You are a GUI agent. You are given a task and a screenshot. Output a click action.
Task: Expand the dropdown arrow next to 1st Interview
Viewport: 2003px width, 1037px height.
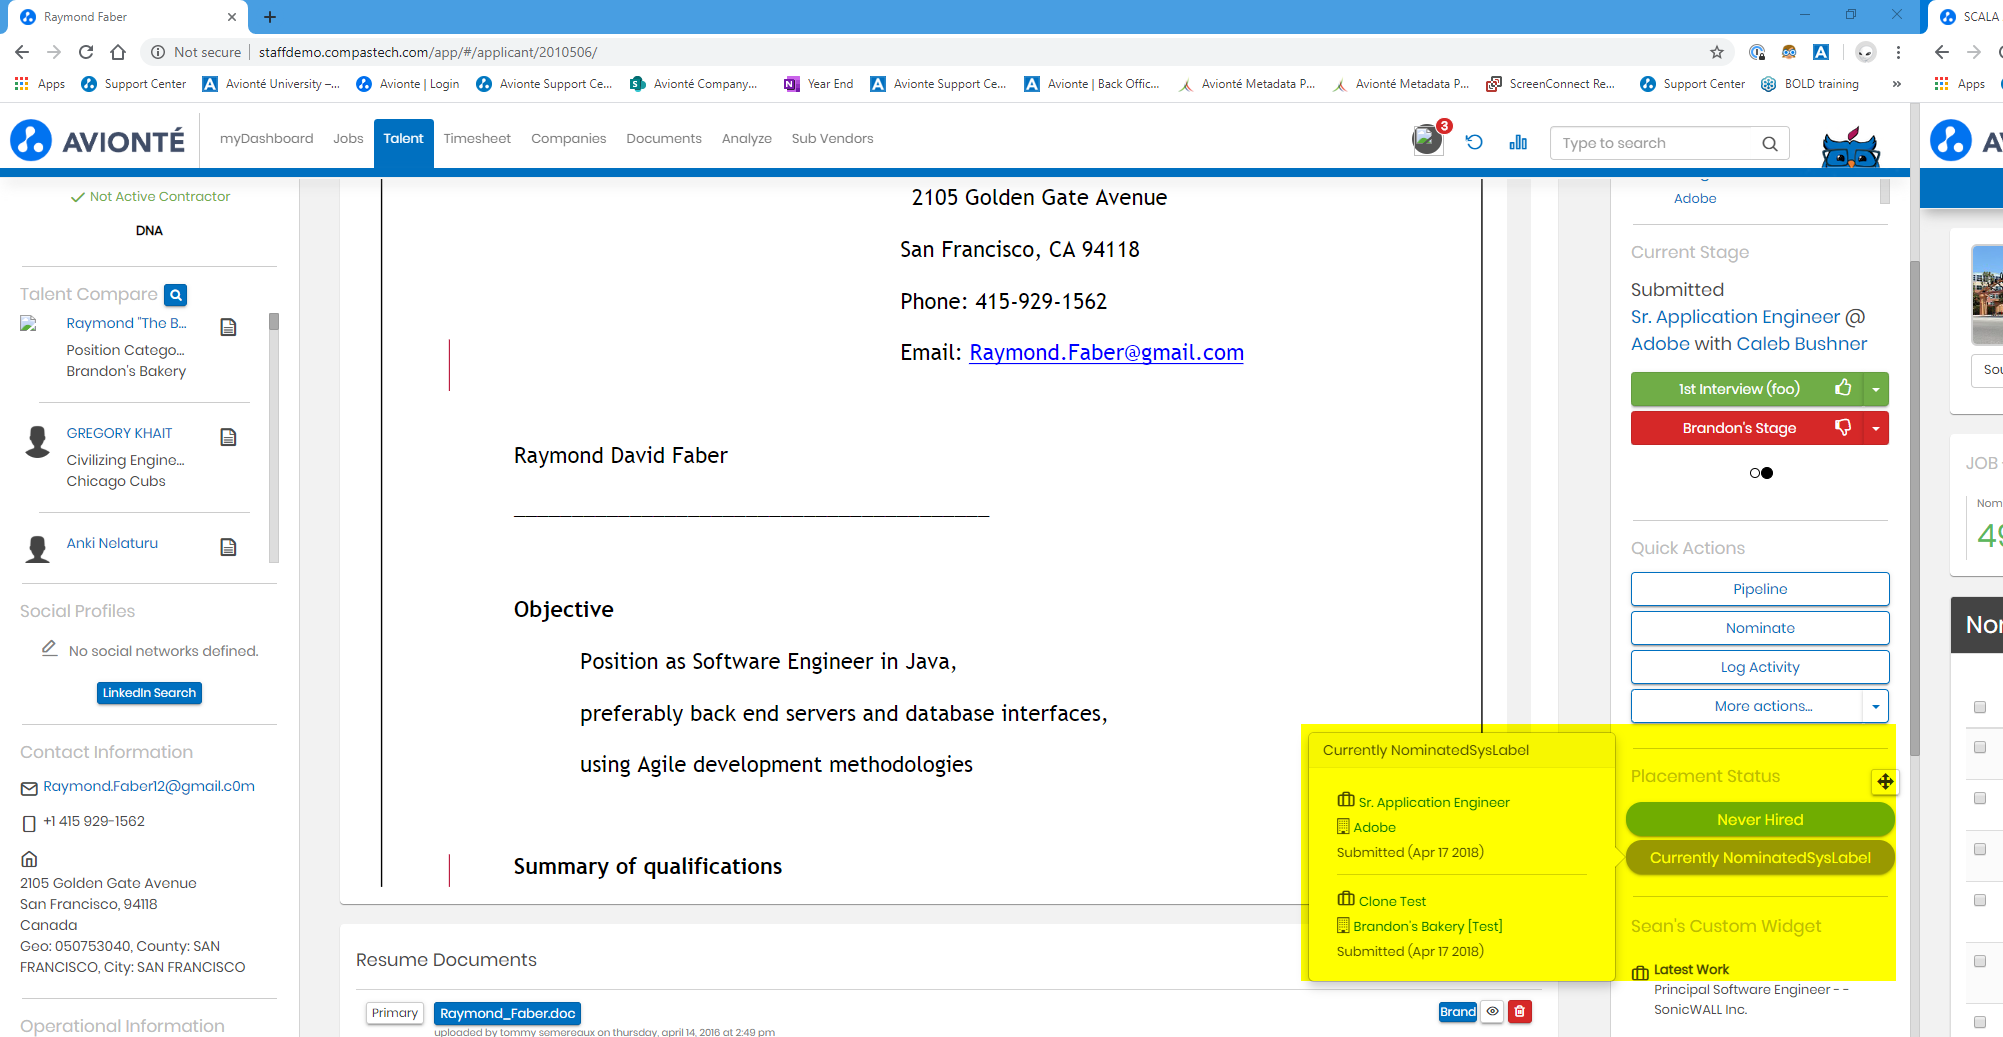point(1876,389)
